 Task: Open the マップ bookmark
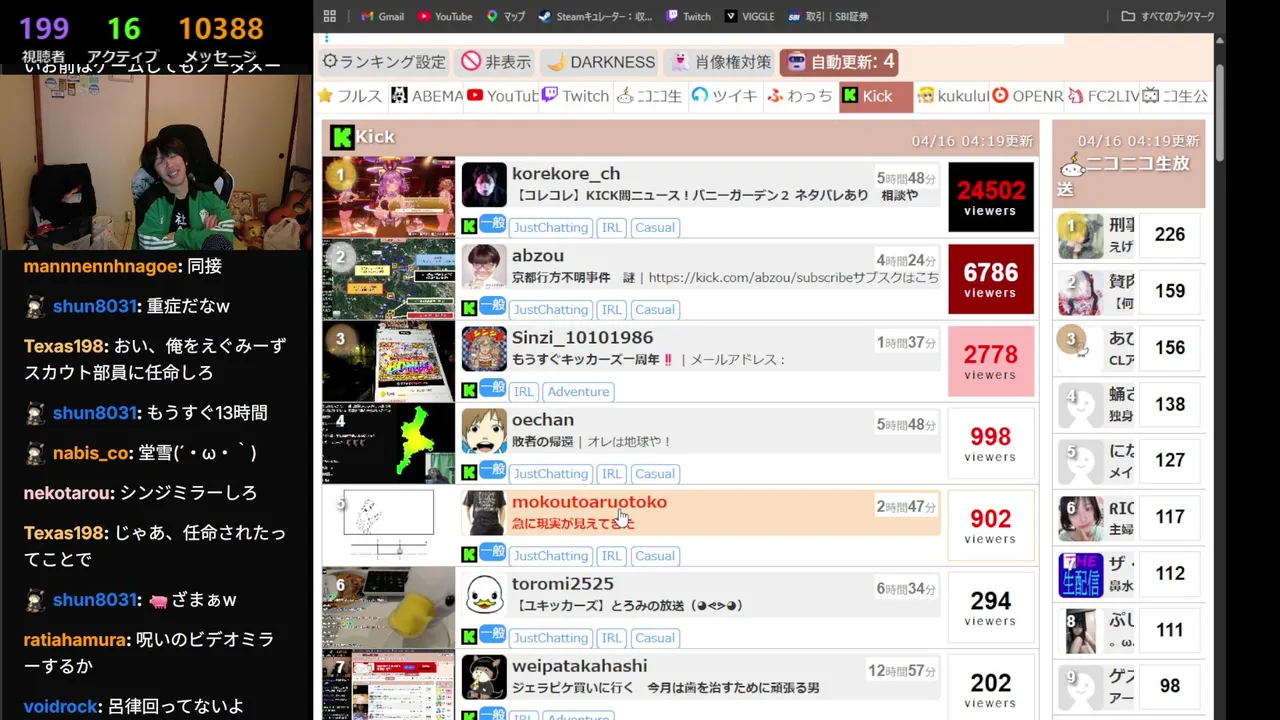tap(506, 16)
